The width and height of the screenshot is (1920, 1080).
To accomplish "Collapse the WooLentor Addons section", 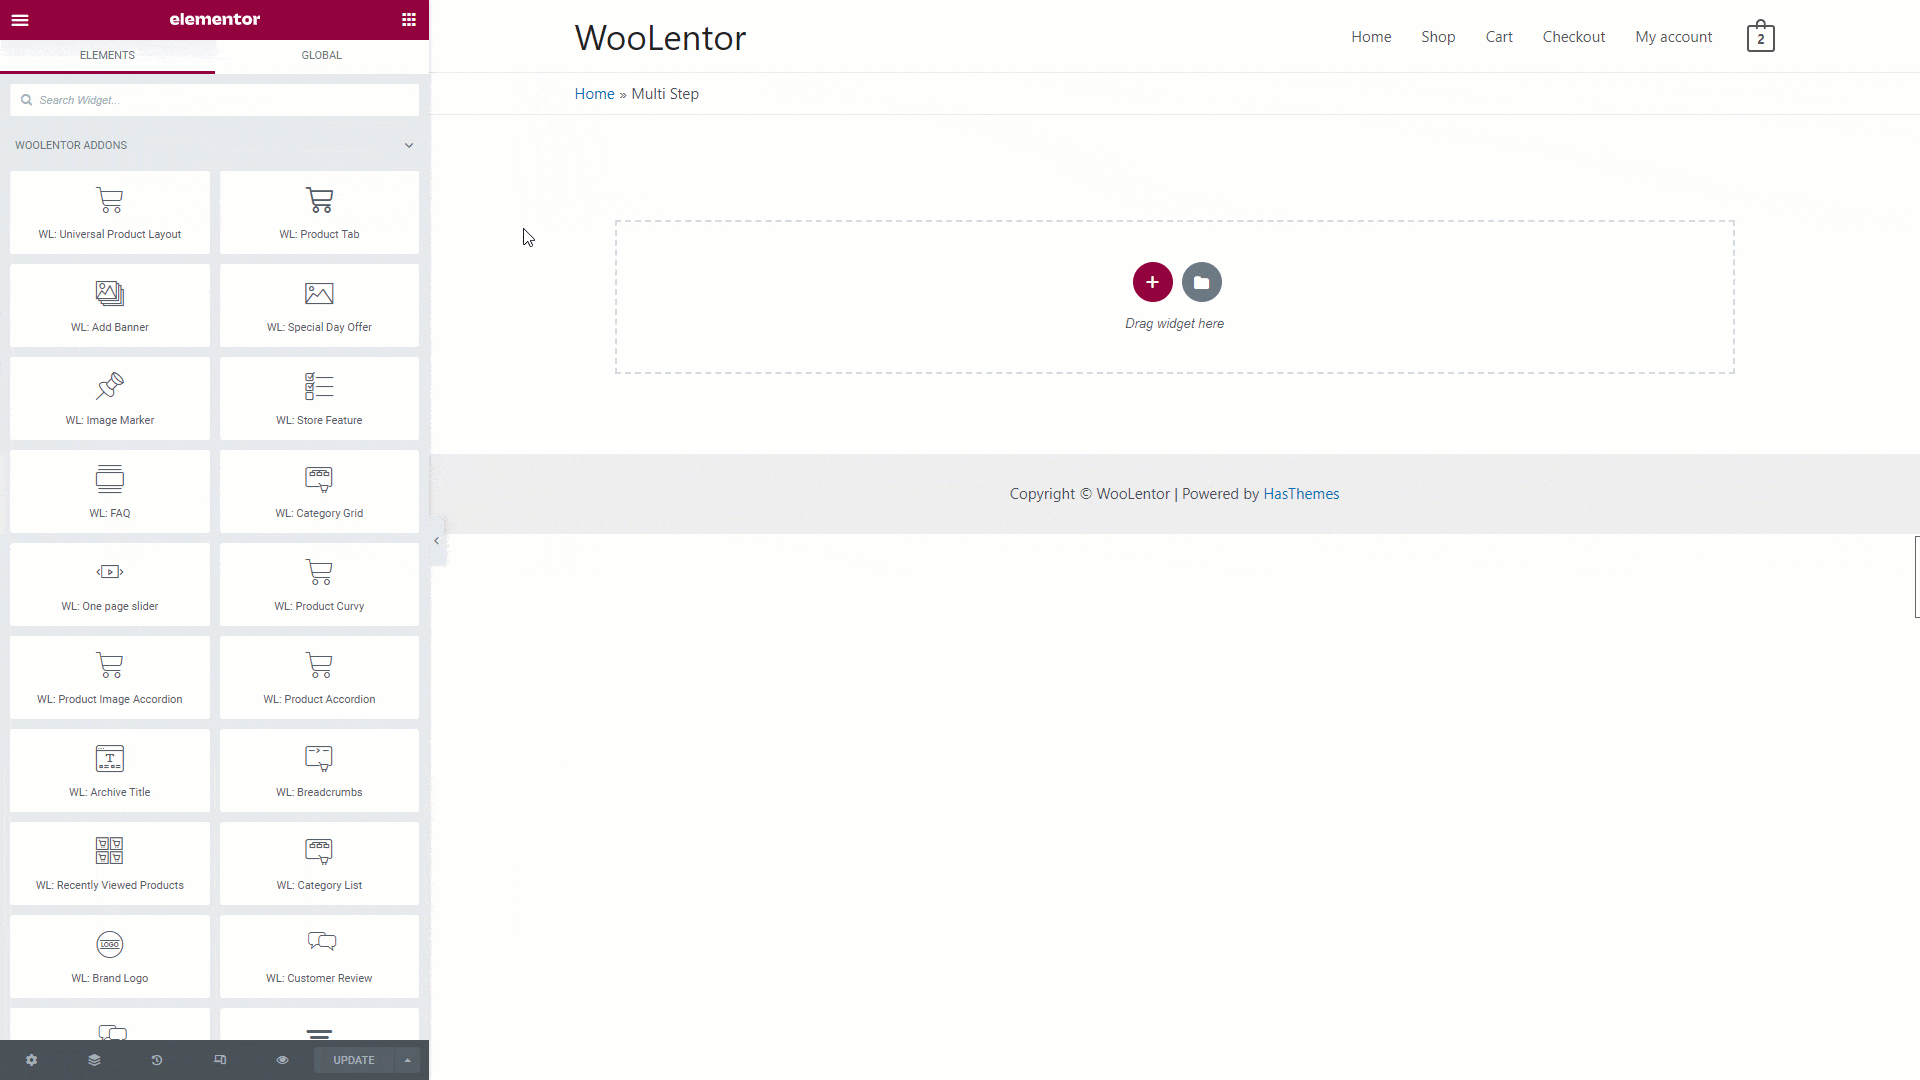I will tap(408, 146).
